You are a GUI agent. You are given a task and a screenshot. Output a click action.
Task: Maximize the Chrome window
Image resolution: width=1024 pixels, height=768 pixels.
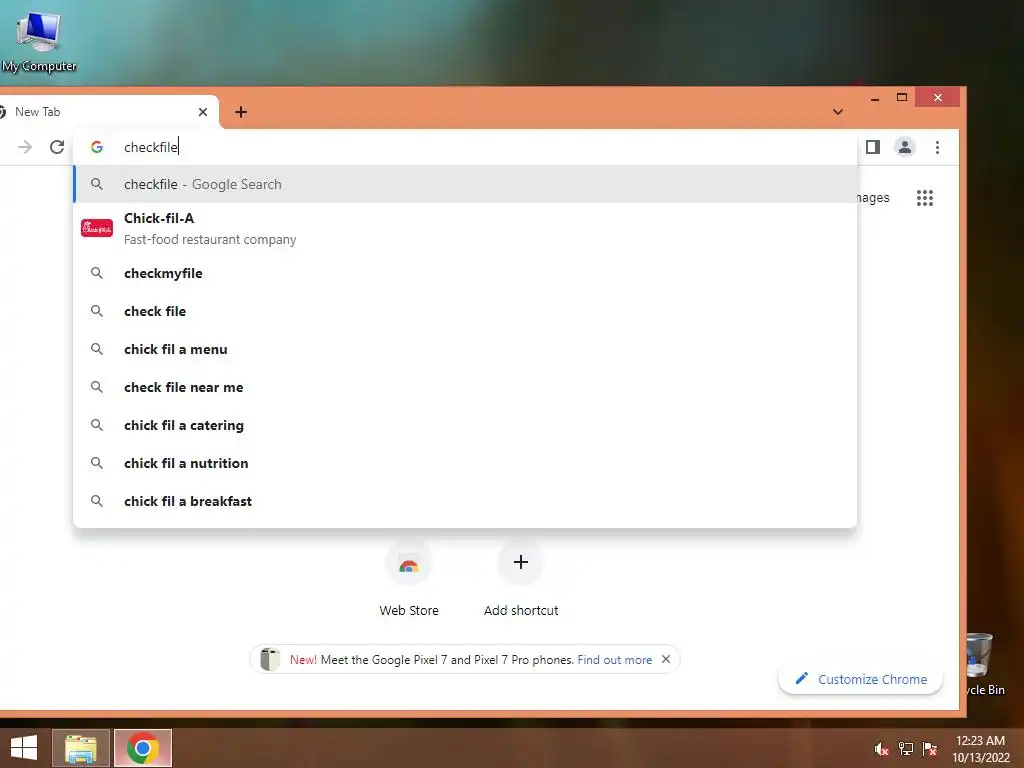[x=902, y=98]
